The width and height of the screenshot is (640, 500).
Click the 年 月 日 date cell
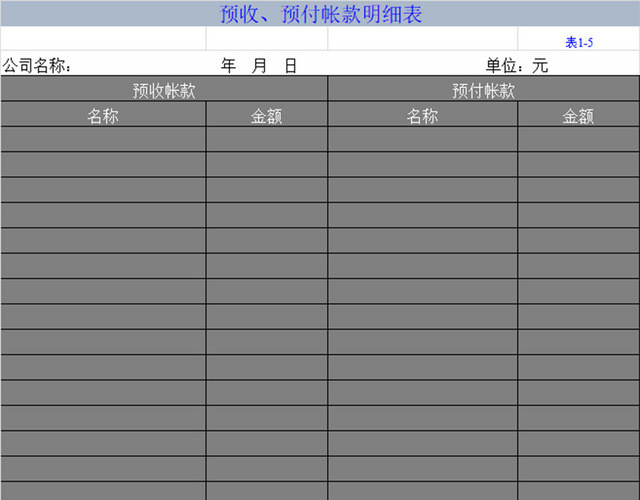point(259,65)
